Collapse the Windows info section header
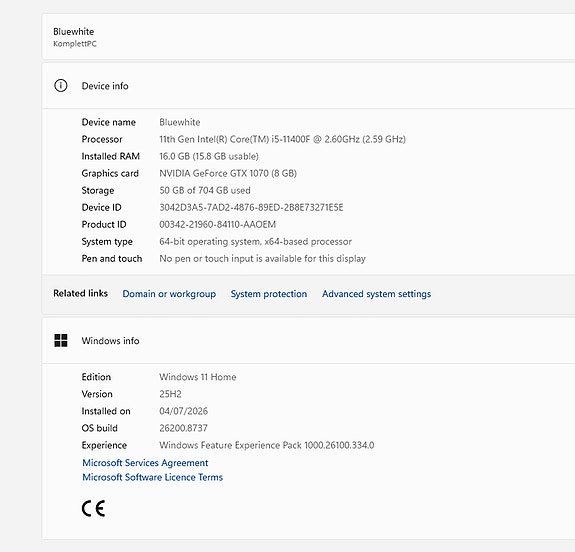Image resolution: width=575 pixels, height=552 pixels. click(308, 341)
